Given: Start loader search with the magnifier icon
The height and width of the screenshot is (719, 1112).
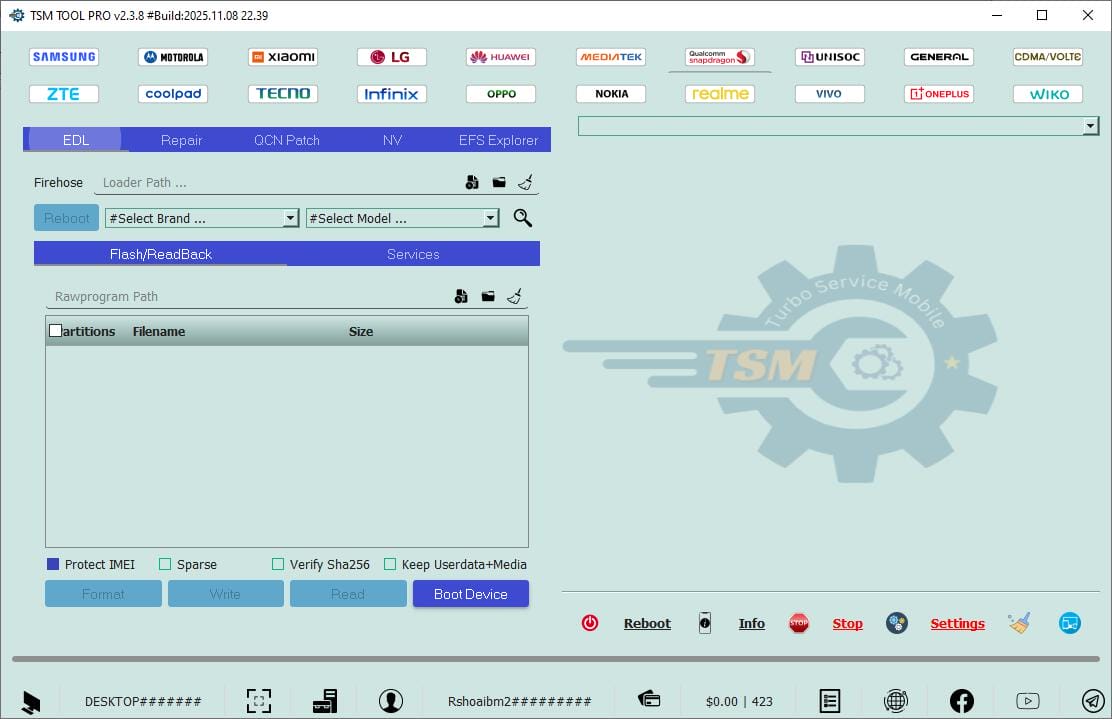Looking at the screenshot, I should [x=522, y=218].
